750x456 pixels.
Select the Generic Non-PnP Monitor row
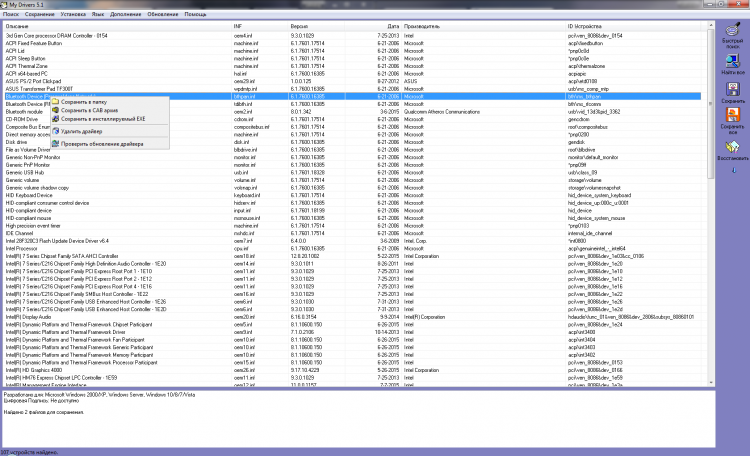coord(353,157)
